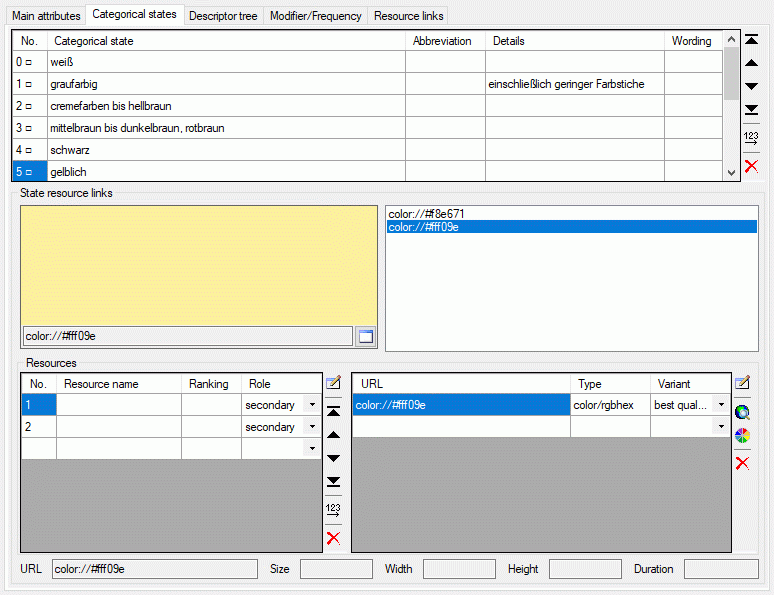This screenshot has width=774, height=595.
Task: Click the Width field
Action: [x=460, y=569]
